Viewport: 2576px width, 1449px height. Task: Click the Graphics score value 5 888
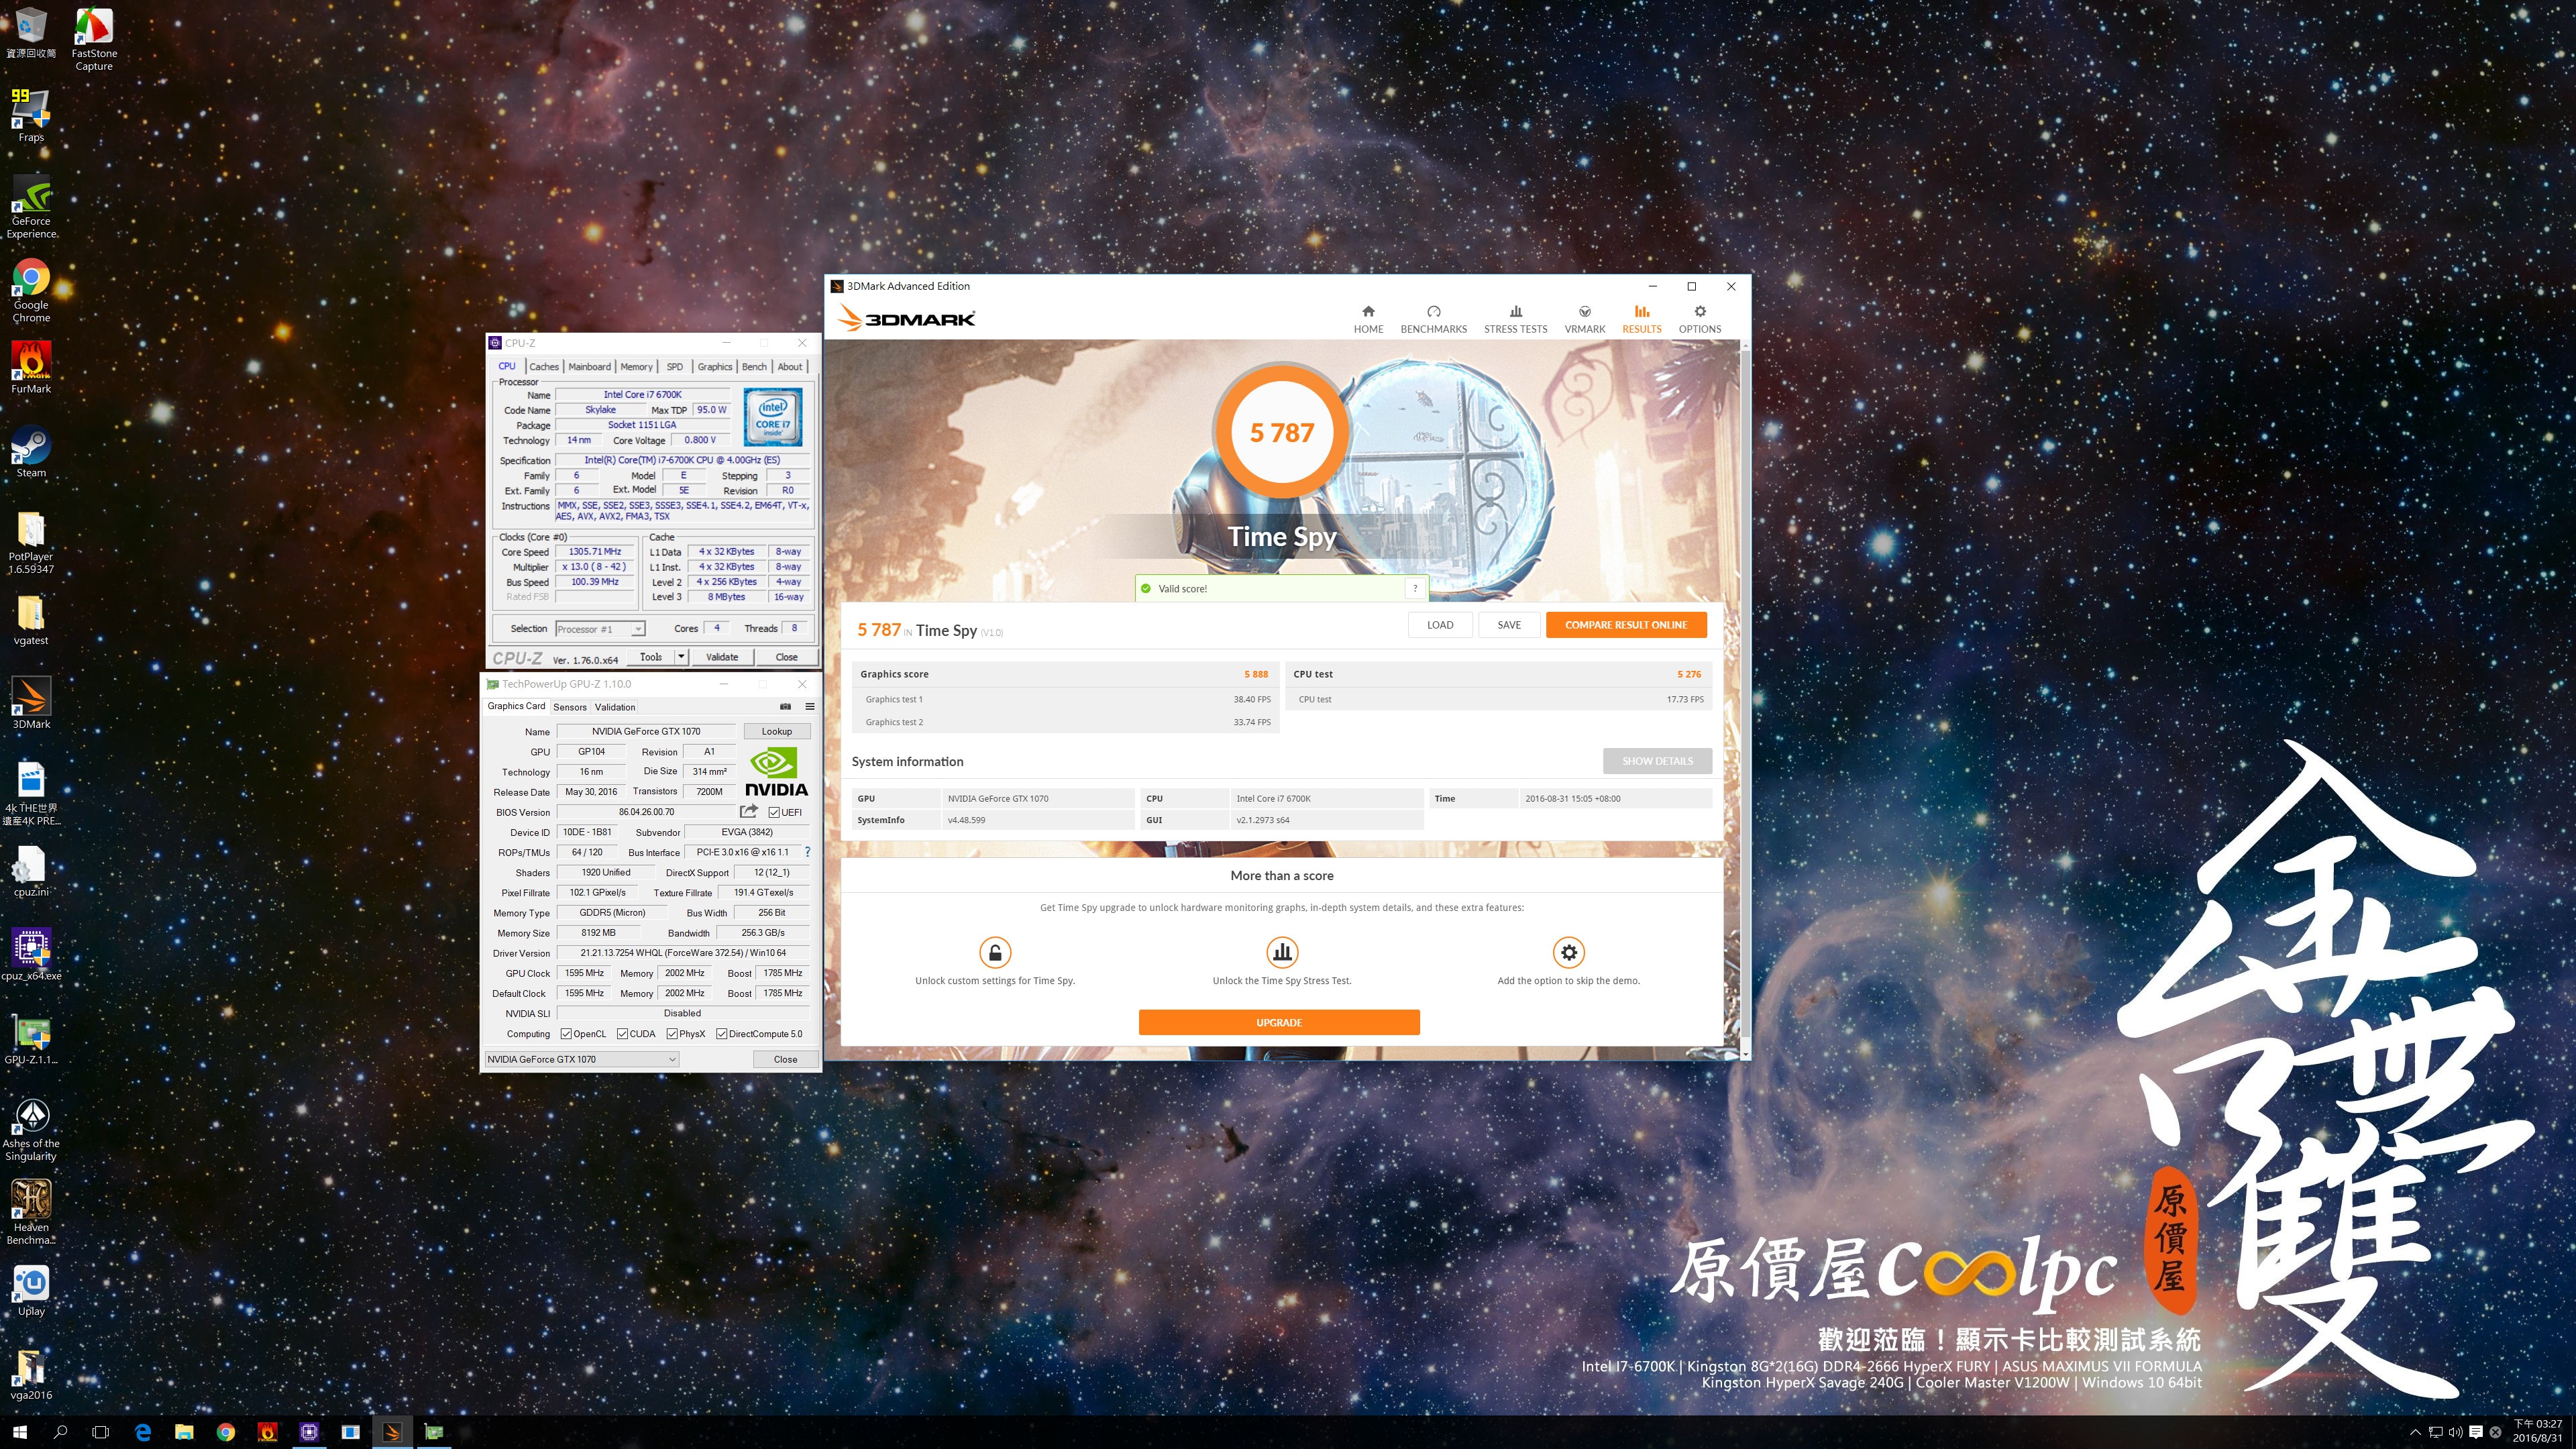1256,674
